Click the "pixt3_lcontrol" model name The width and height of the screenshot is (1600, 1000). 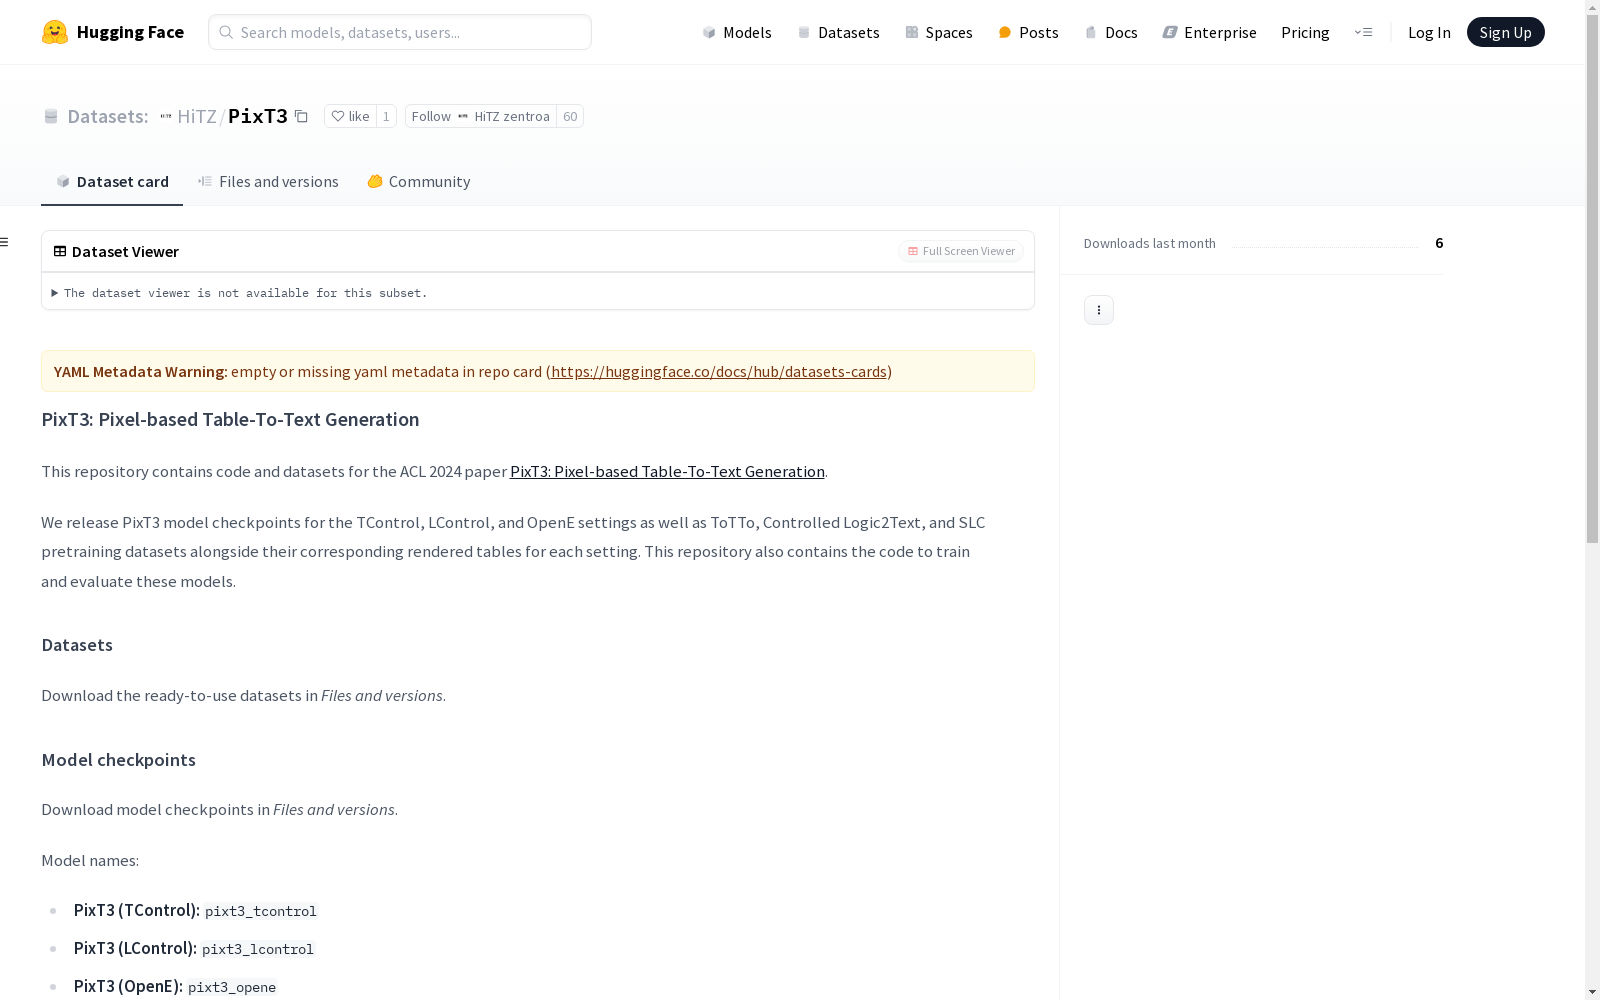click(x=258, y=949)
